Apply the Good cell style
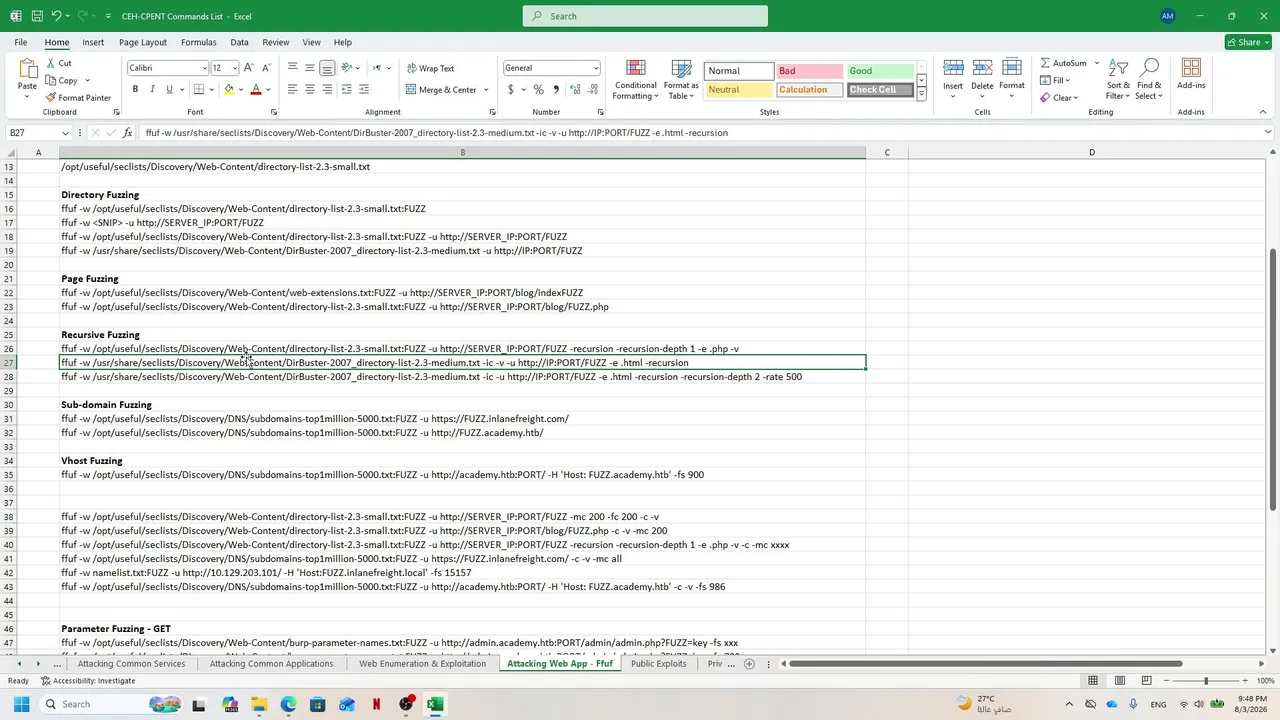The width and height of the screenshot is (1280, 720). 879,71
